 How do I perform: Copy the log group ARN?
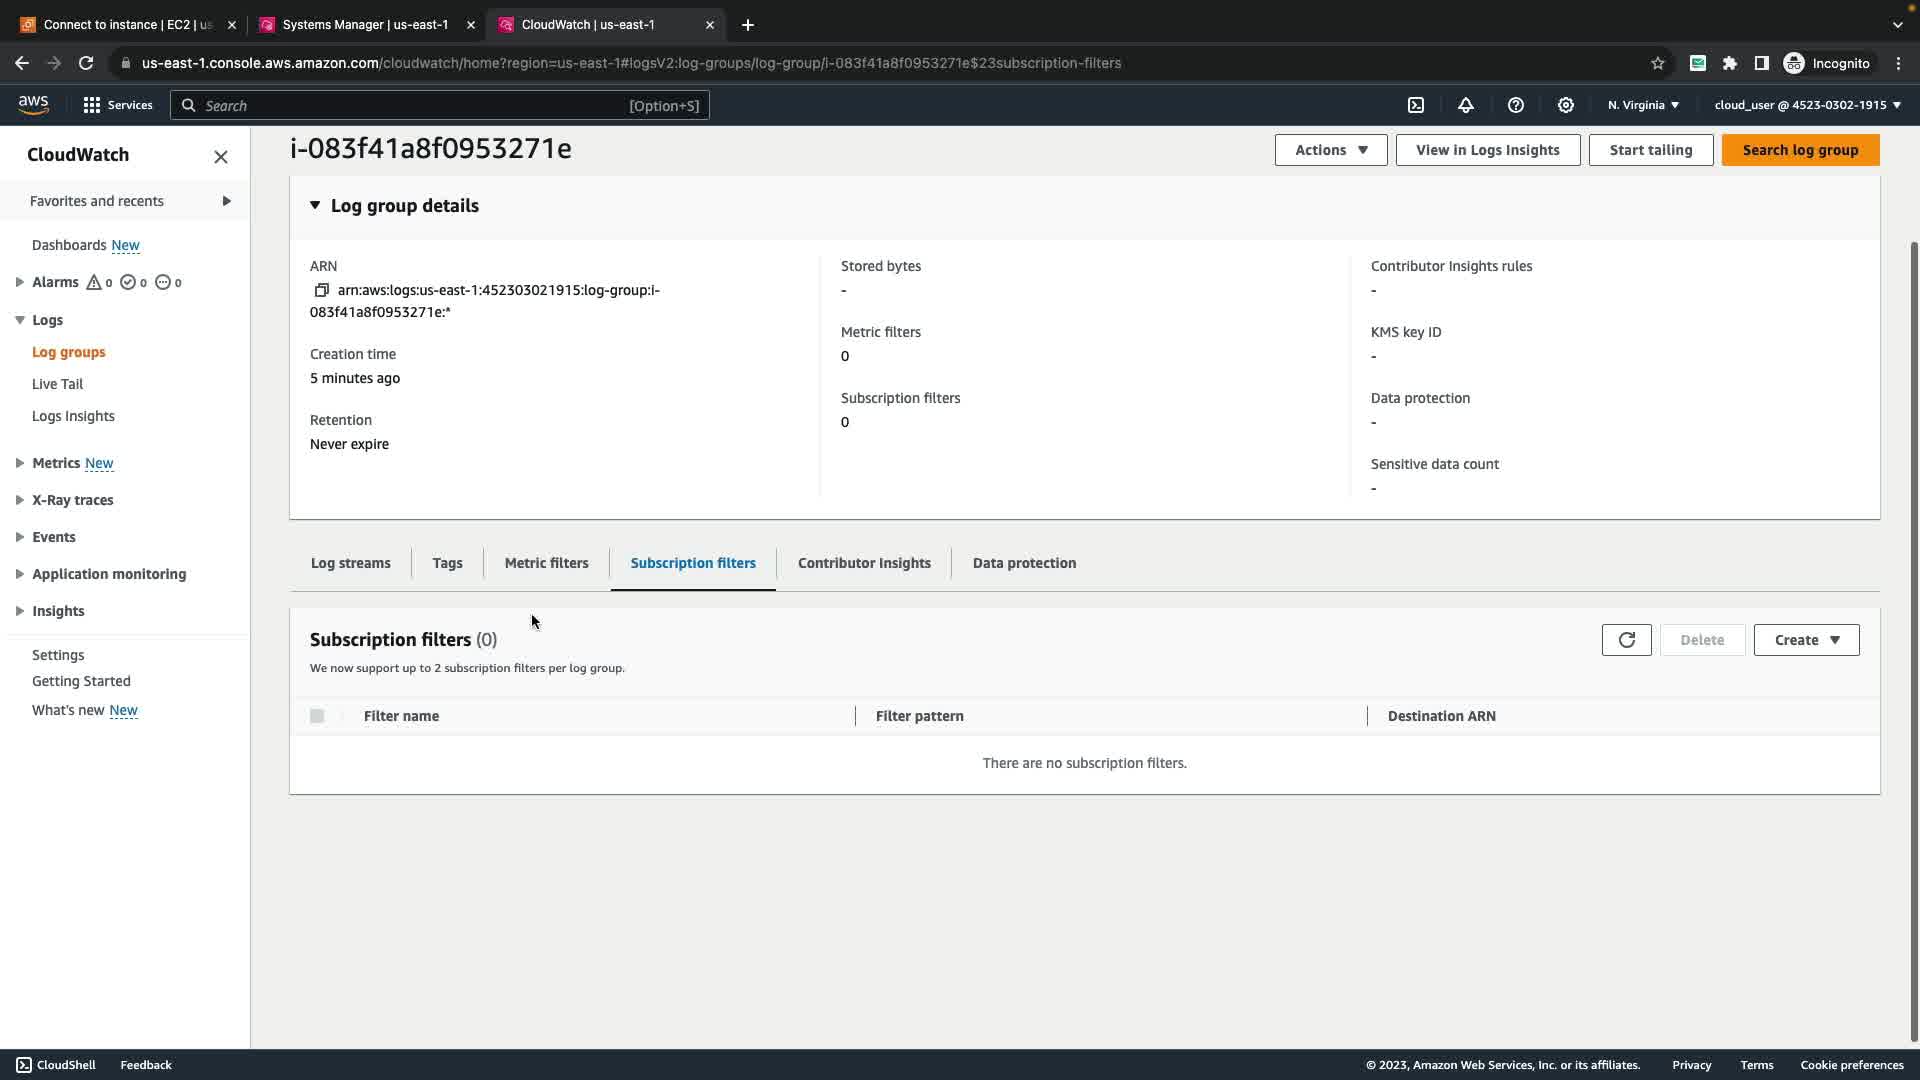coord(321,290)
